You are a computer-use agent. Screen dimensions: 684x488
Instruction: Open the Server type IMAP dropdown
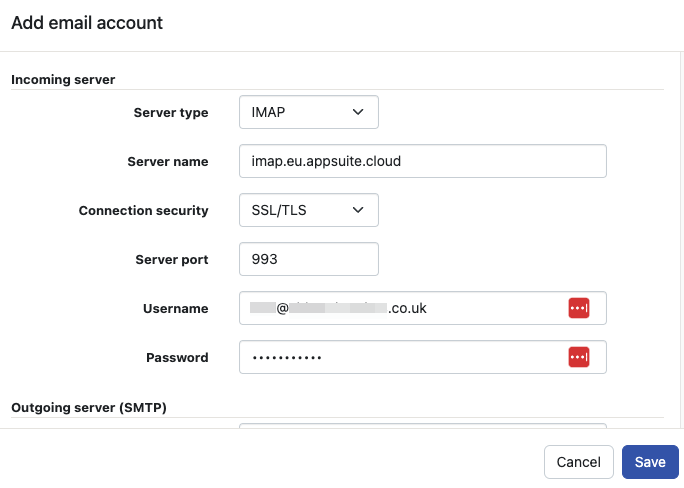click(308, 112)
